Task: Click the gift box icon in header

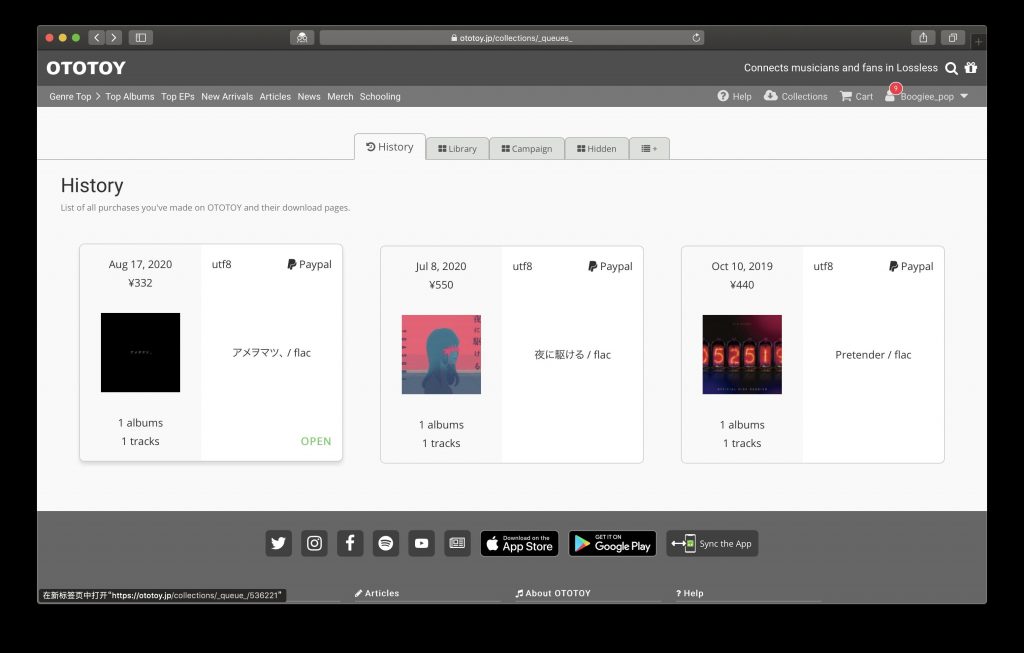Action: point(971,67)
